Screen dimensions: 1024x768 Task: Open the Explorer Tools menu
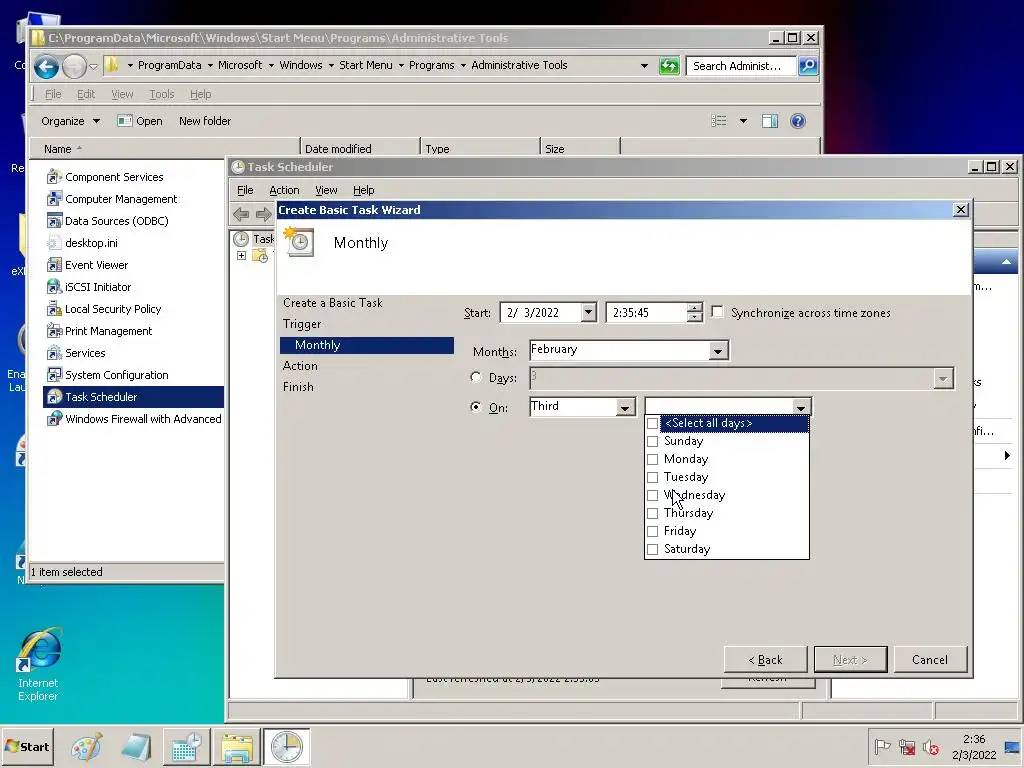pos(161,94)
